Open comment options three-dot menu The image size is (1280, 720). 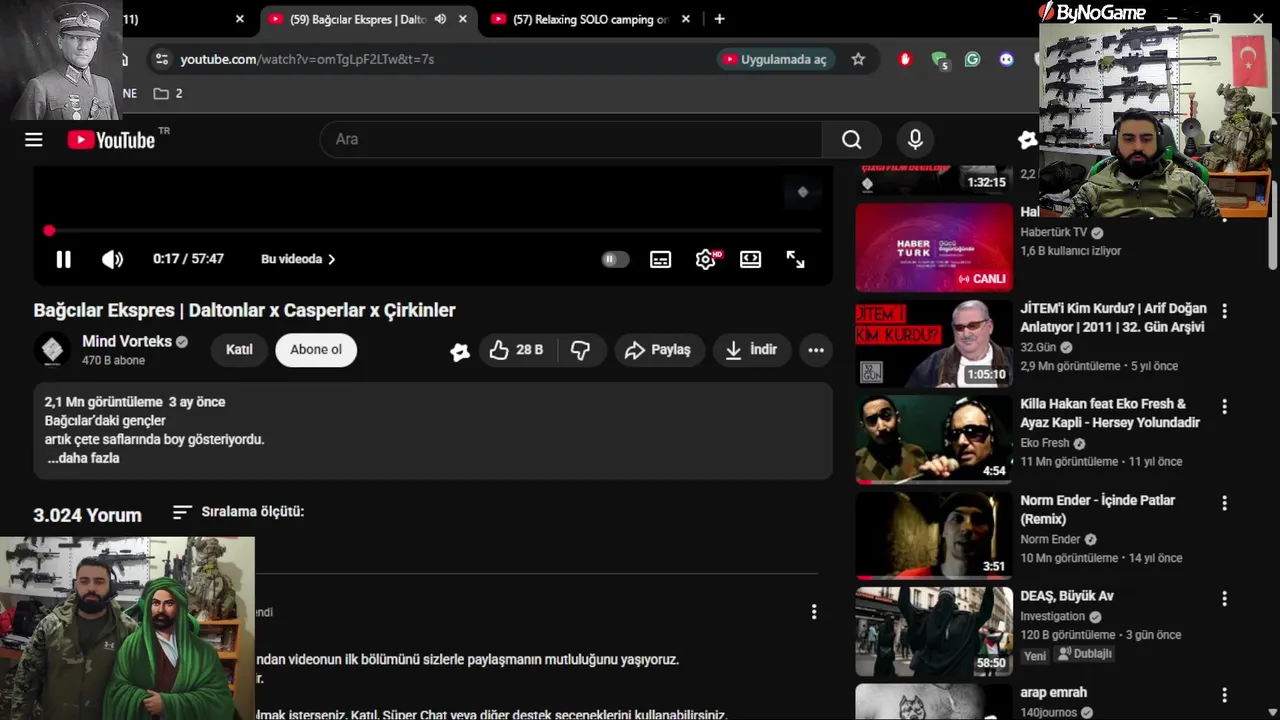point(814,612)
